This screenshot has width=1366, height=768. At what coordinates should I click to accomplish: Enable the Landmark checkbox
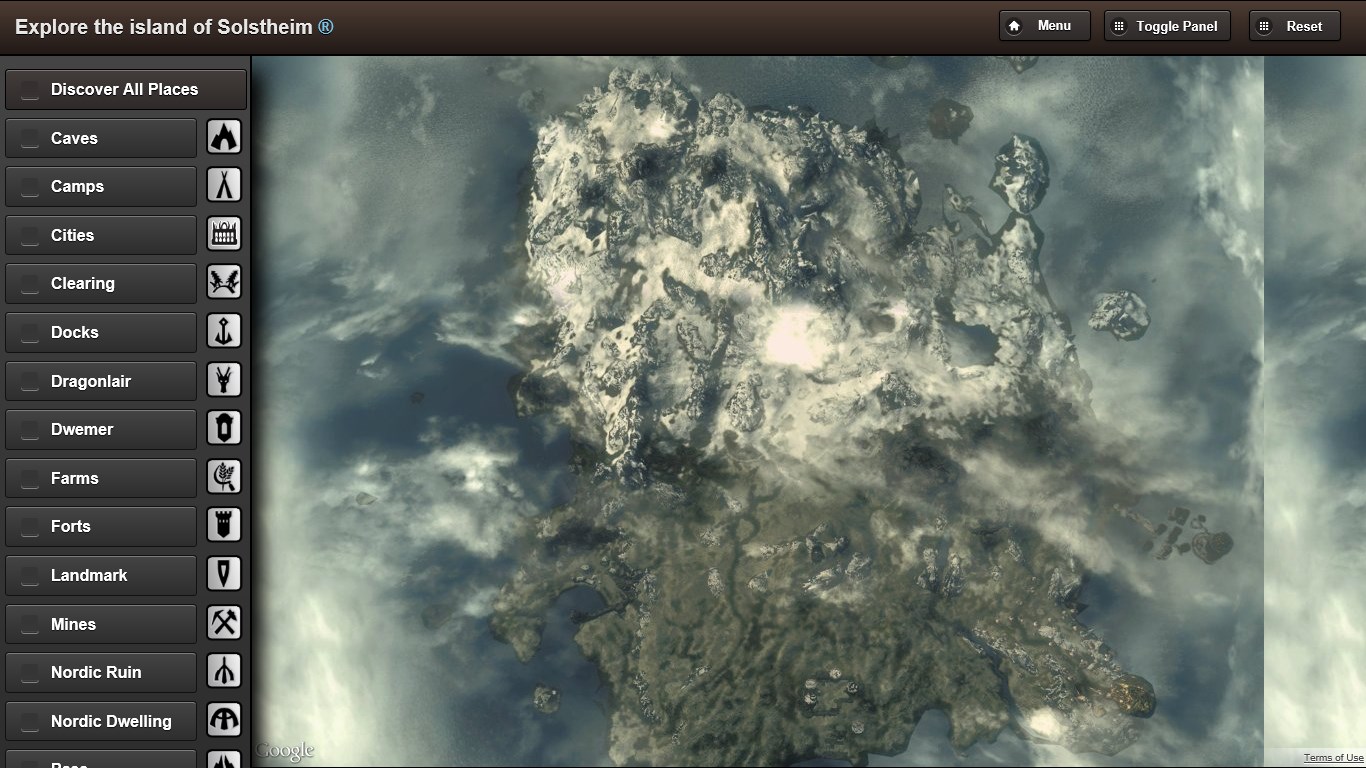click(30, 576)
